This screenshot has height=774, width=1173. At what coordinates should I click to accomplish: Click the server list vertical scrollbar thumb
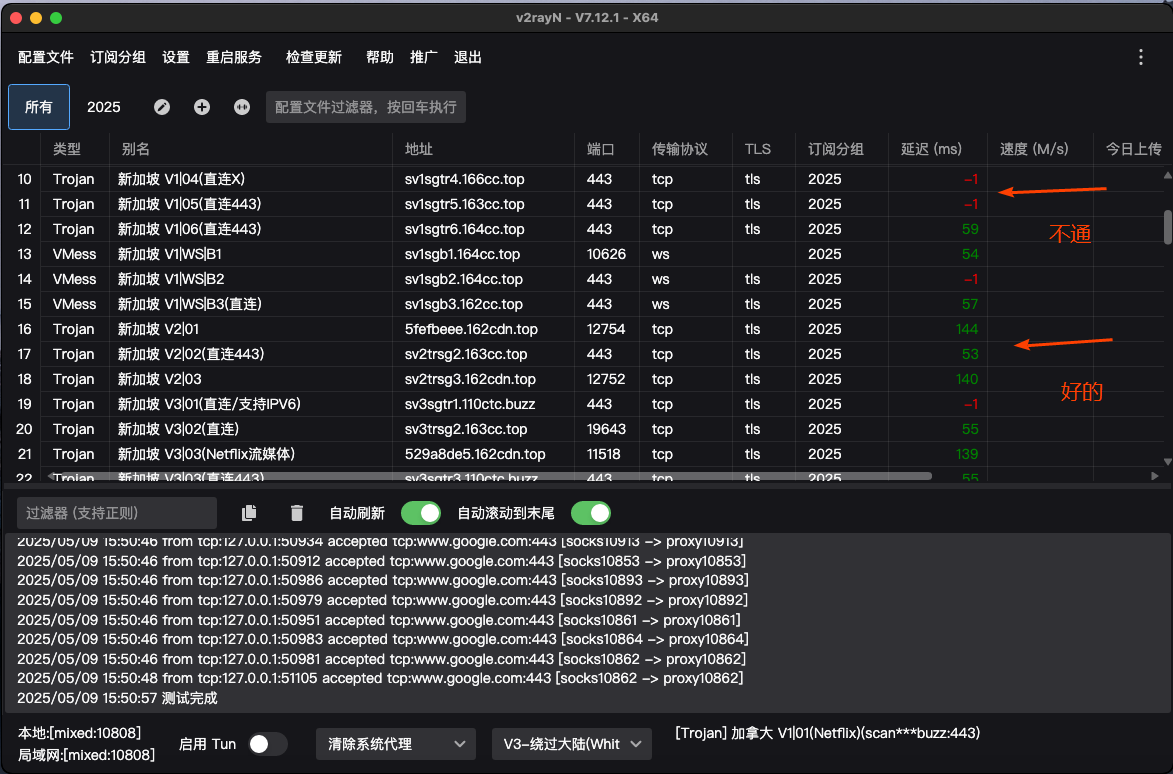(1168, 227)
